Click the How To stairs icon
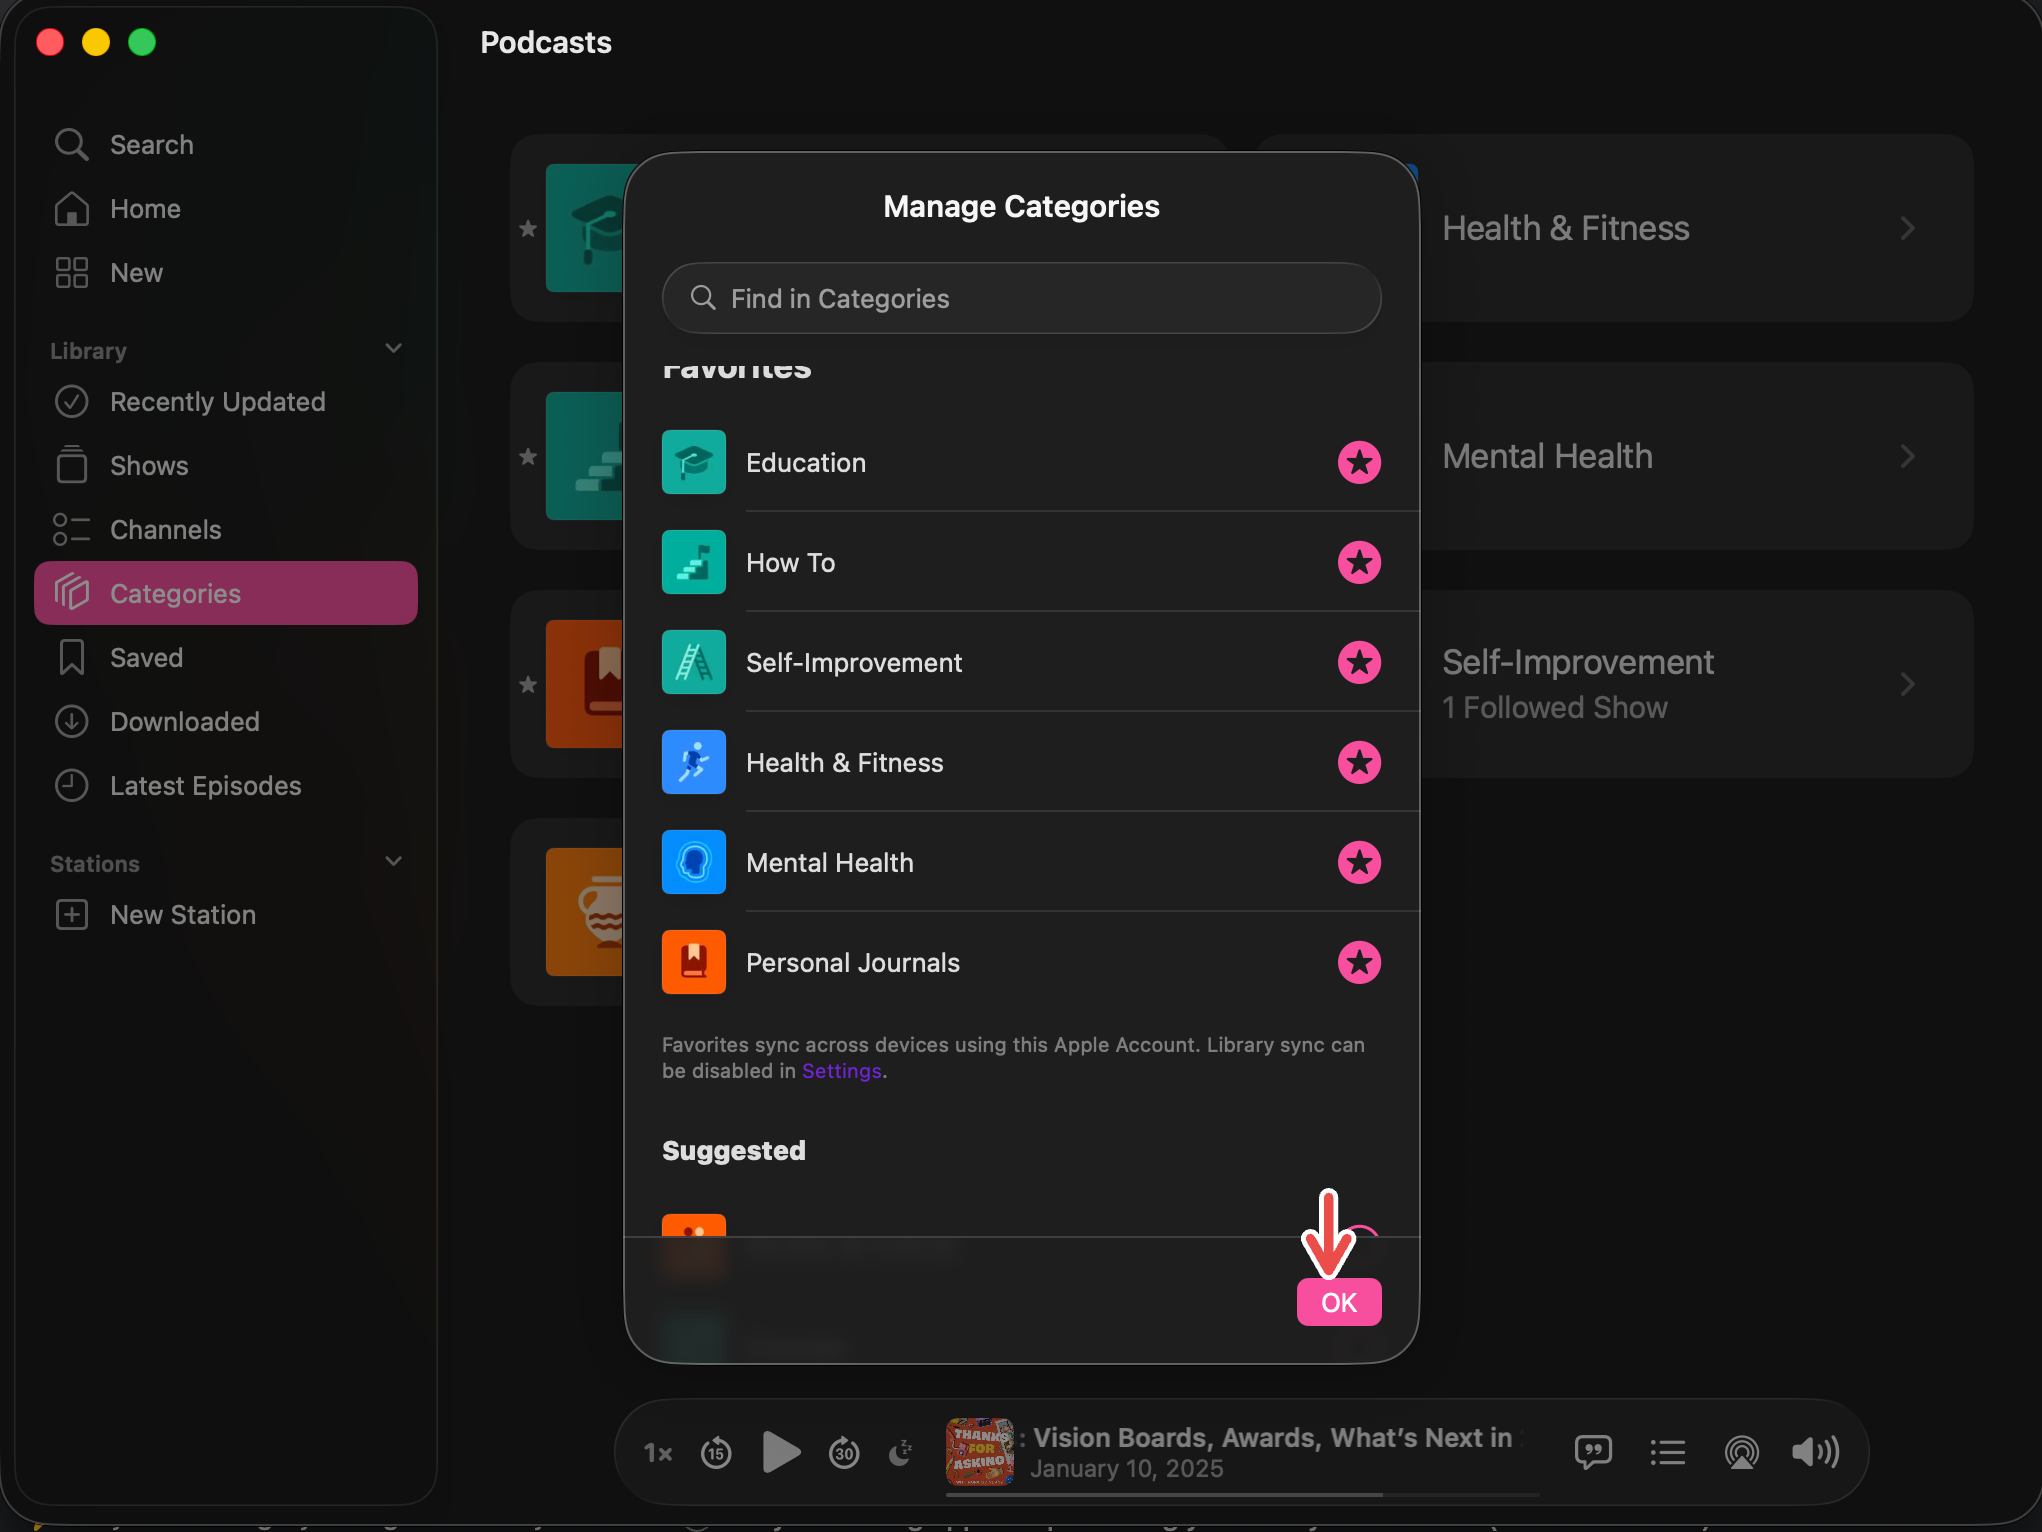 tap(694, 562)
